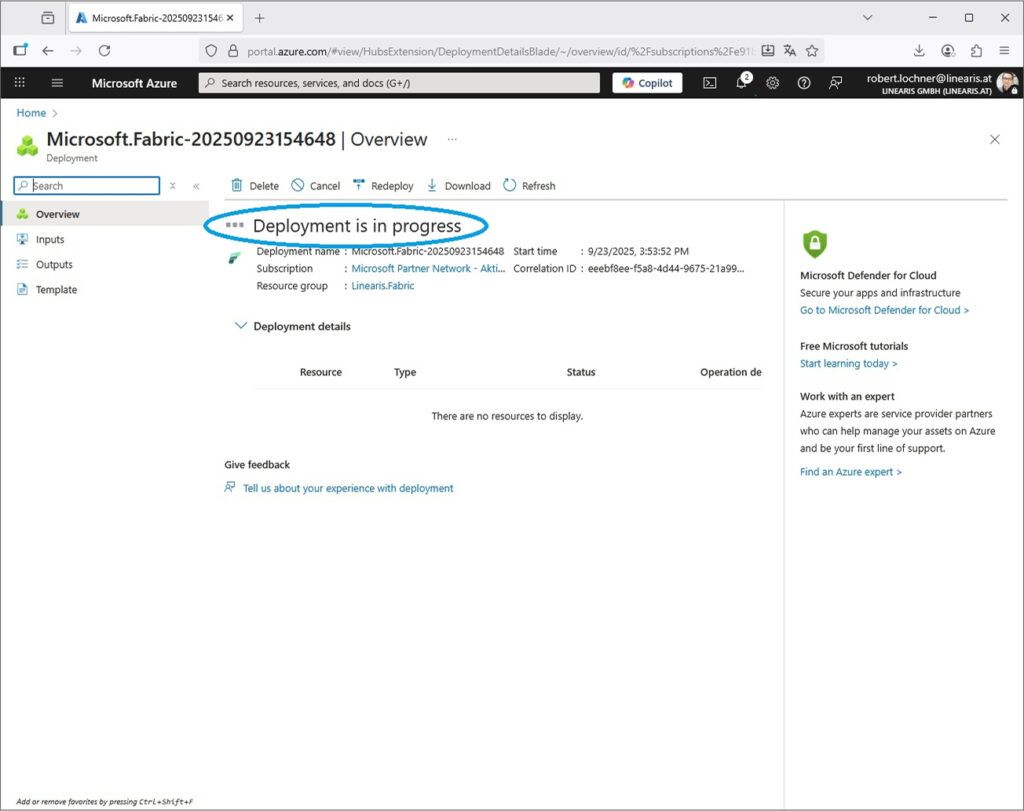Click the Firefox View icon
The width and height of the screenshot is (1024, 811).
tap(48, 18)
